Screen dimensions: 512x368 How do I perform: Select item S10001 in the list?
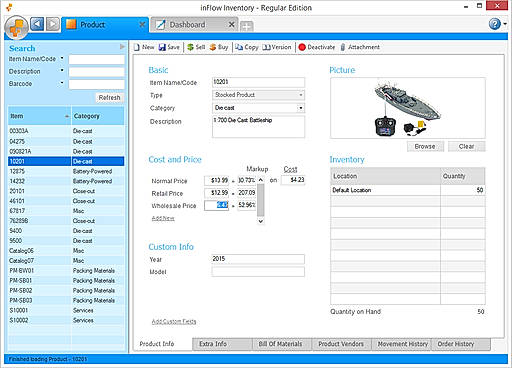coord(66,310)
